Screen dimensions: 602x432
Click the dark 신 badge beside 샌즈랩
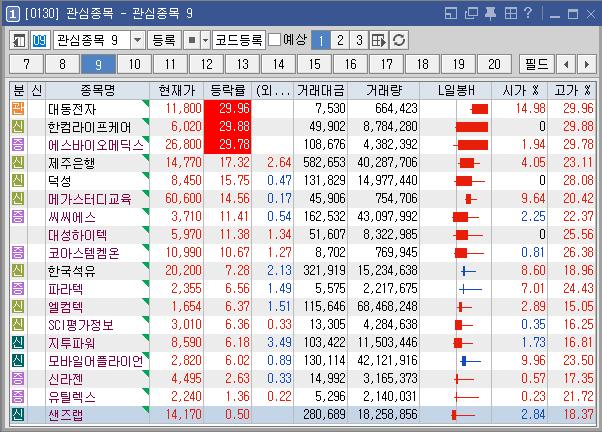click(18, 415)
